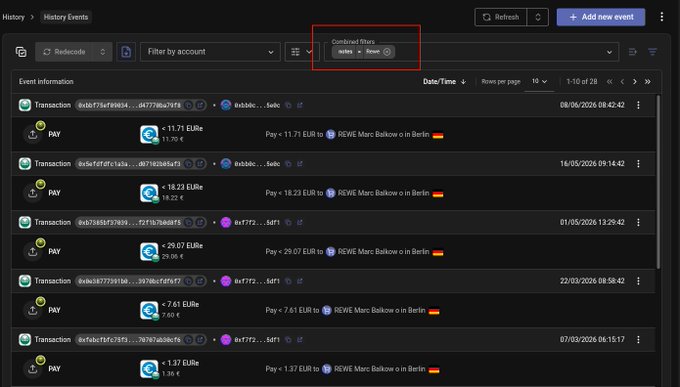The width and height of the screenshot is (680, 387).
Task: Copy transaction hash 0xb7385bf37039
Action: [189, 222]
